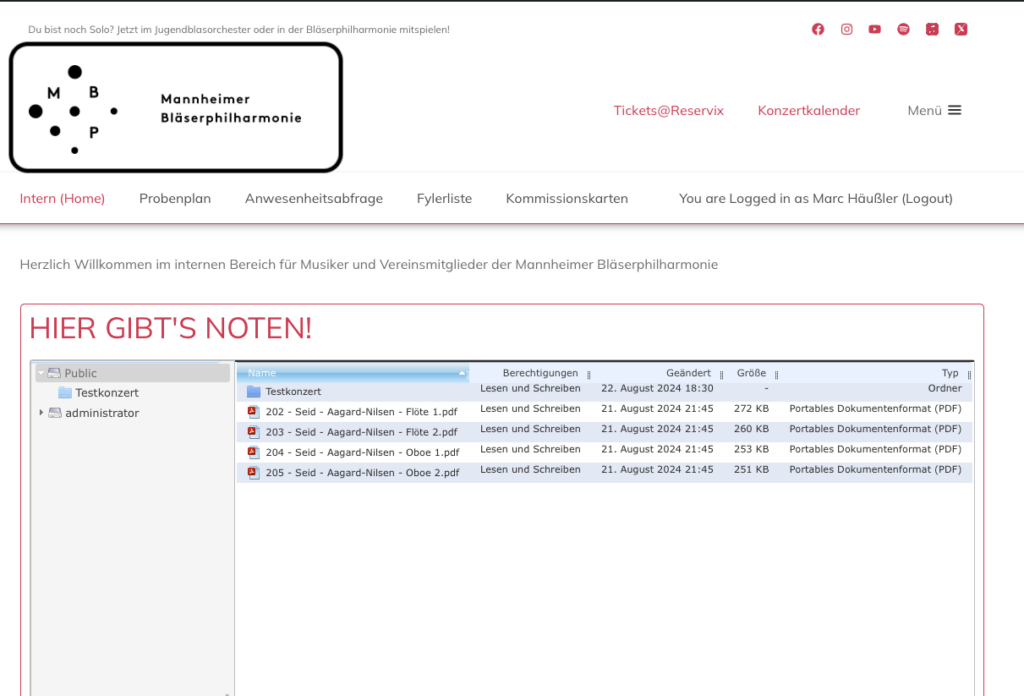Viewport: 1024px width, 696px height.
Task: Sort files by the Name column header
Action: point(350,373)
